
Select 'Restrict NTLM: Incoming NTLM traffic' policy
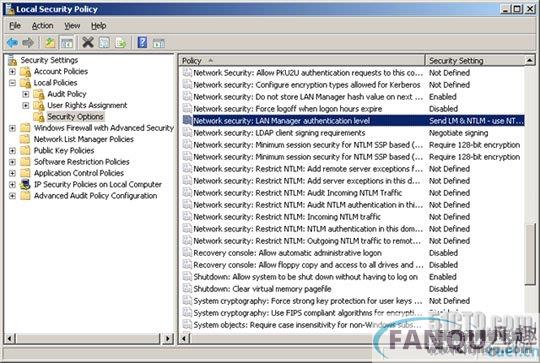[x=287, y=217]
